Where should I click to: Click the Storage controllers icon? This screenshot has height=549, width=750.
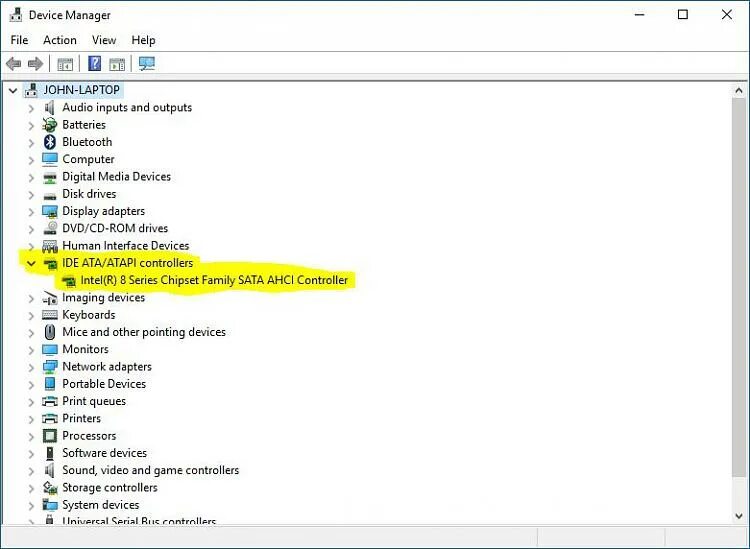click(50, 487)
